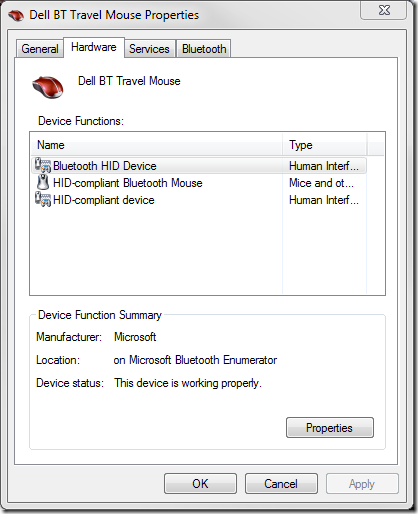Select the HID-compliant device entry

point(104,200)
